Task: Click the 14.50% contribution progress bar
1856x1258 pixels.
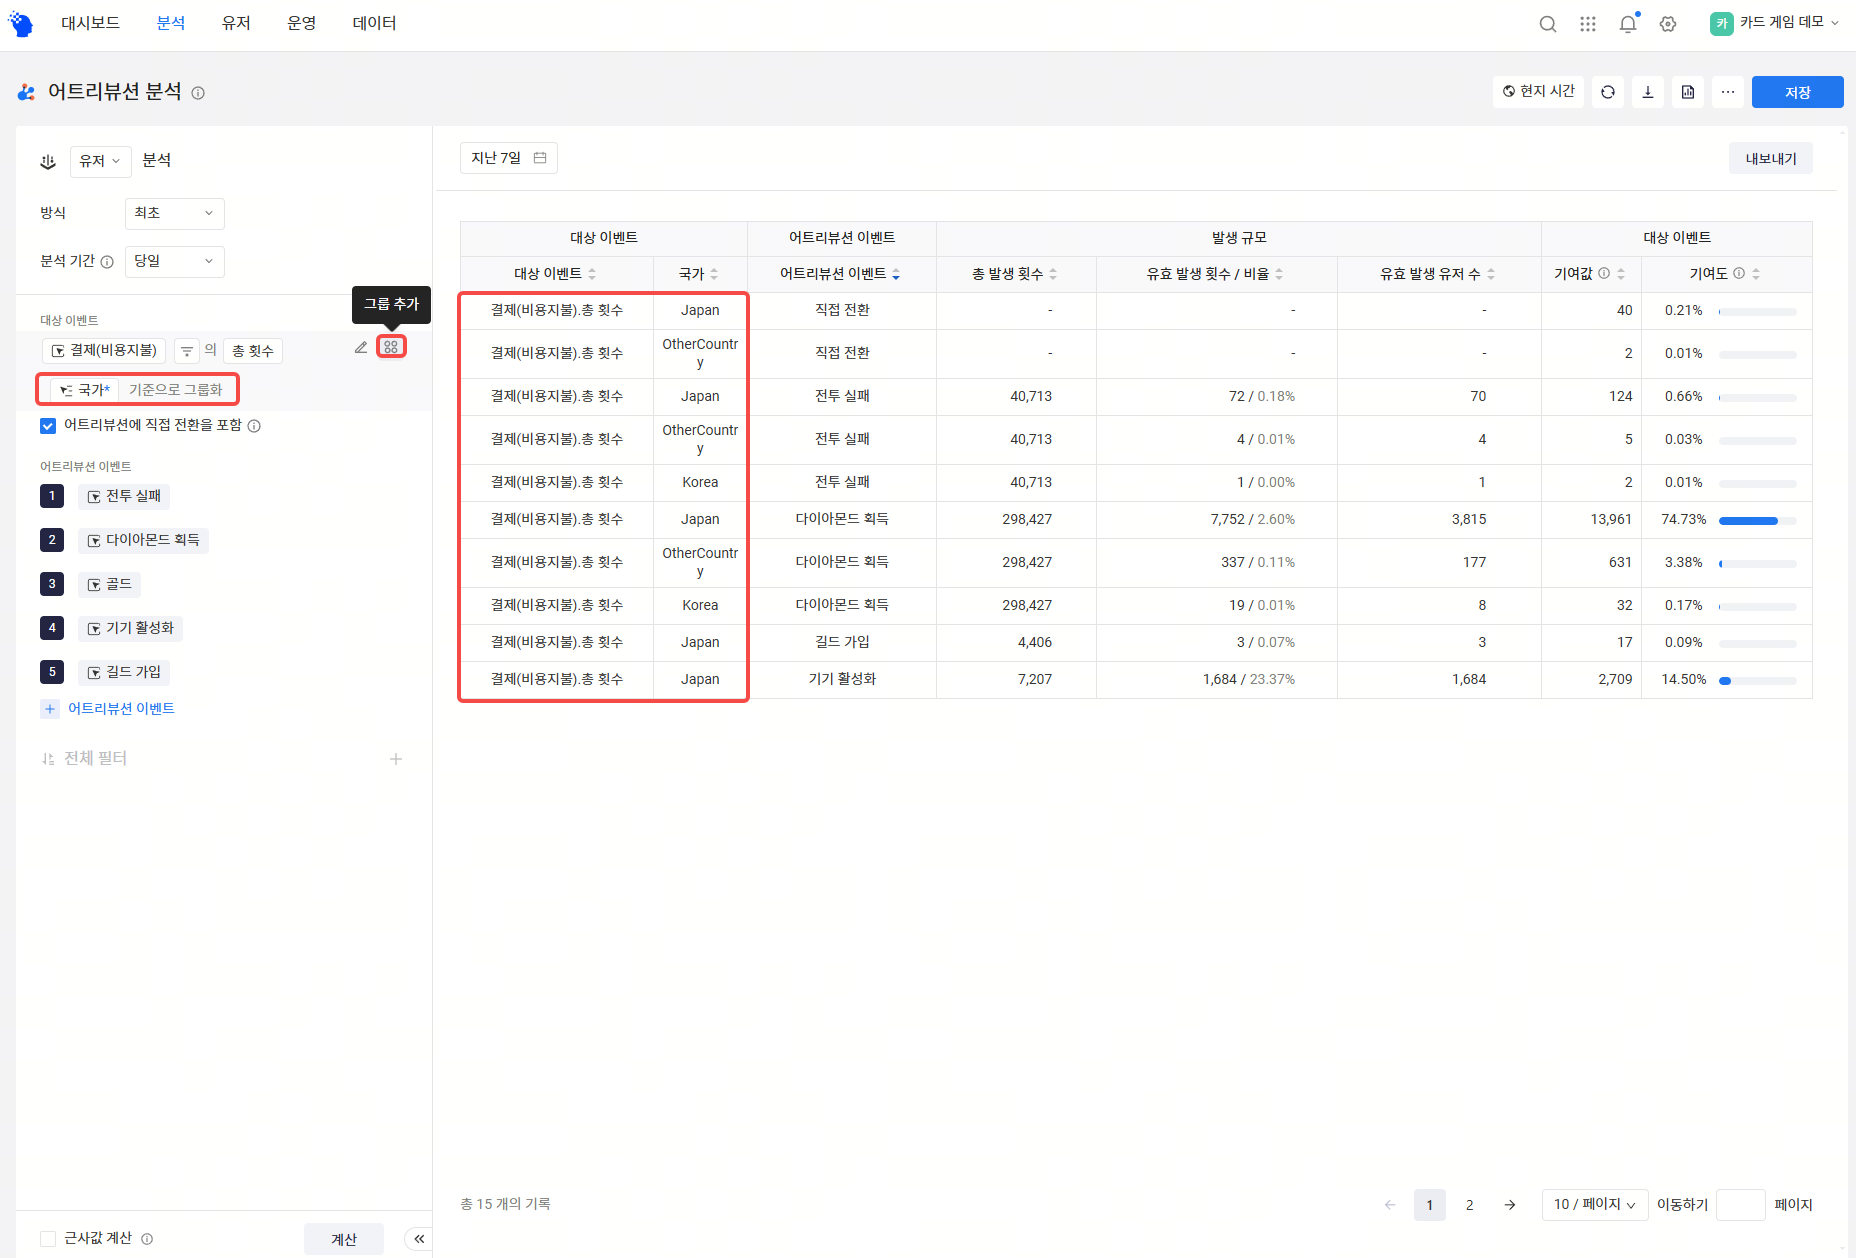Action: tap(1757, 680)
